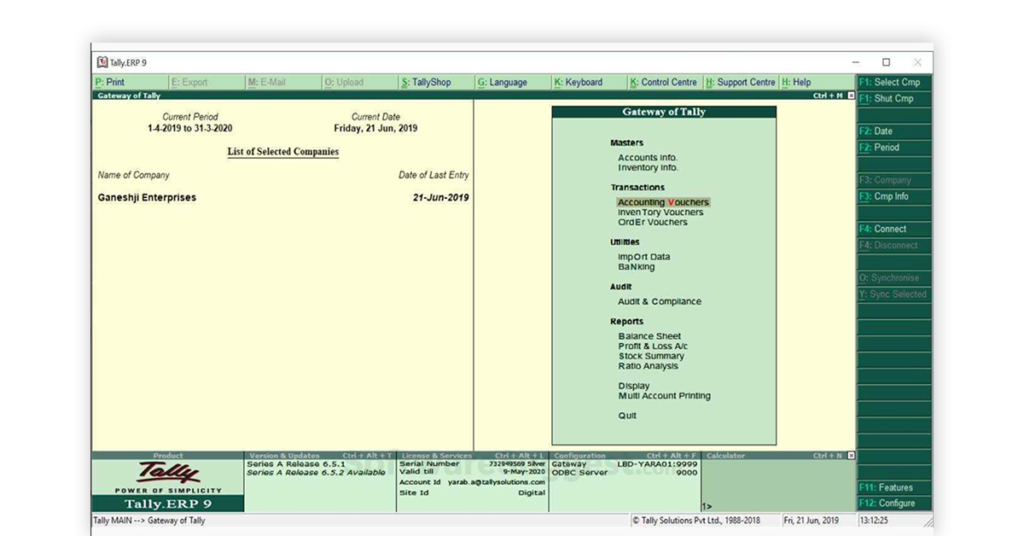Open the Profit & Loss A/c report
1024x536 pixels.
[x=652, y=346]
